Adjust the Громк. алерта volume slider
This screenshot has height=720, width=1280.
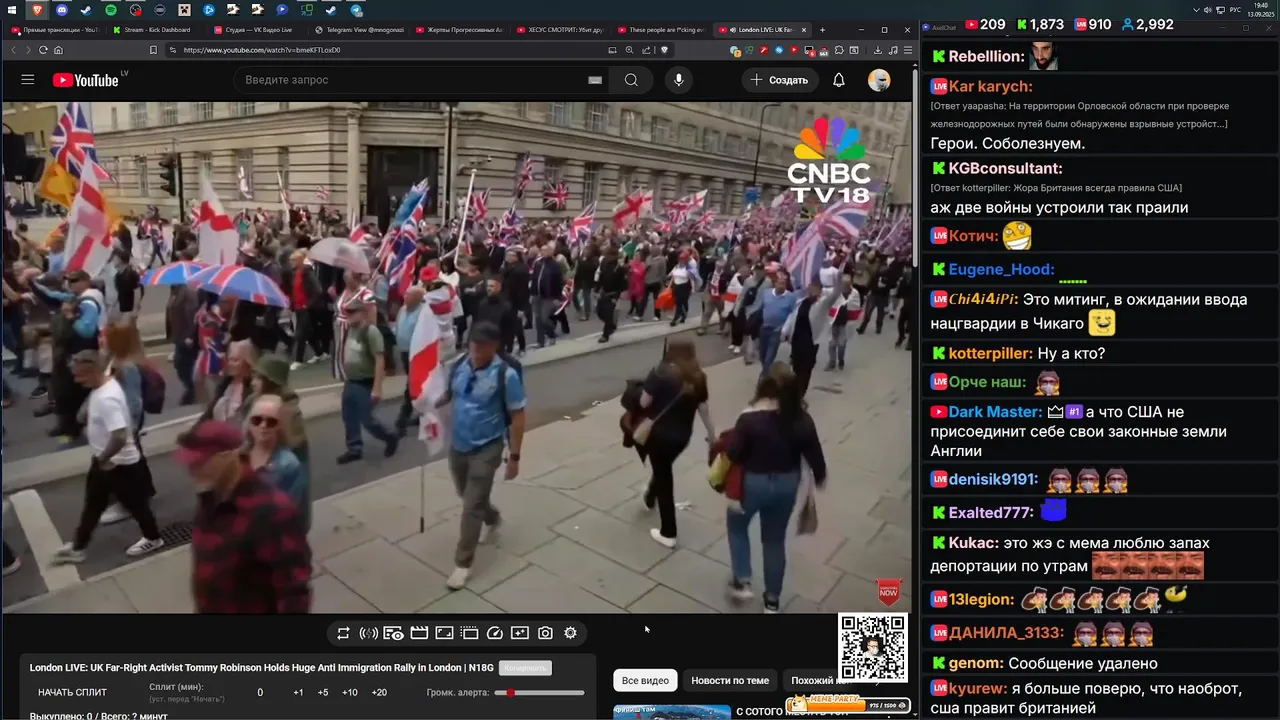(539, 692)
